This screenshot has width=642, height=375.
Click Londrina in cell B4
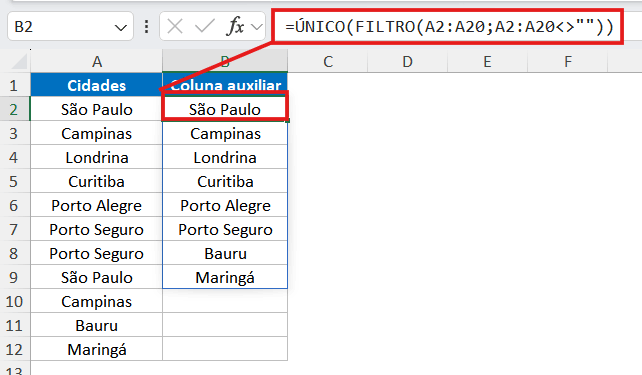click(225, 157)
